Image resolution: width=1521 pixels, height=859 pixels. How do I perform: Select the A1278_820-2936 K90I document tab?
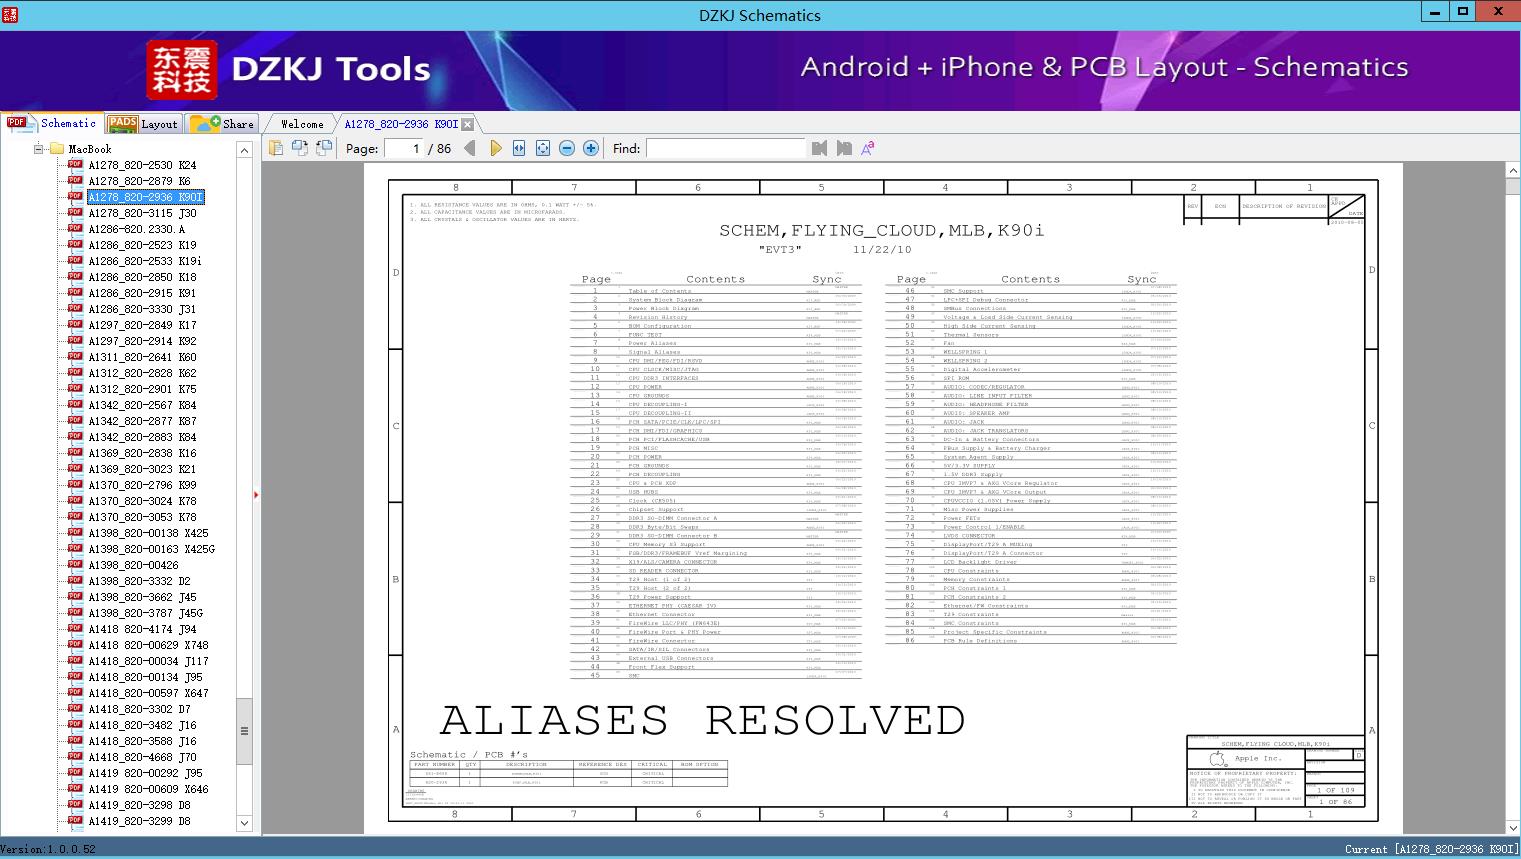[401, 124]
